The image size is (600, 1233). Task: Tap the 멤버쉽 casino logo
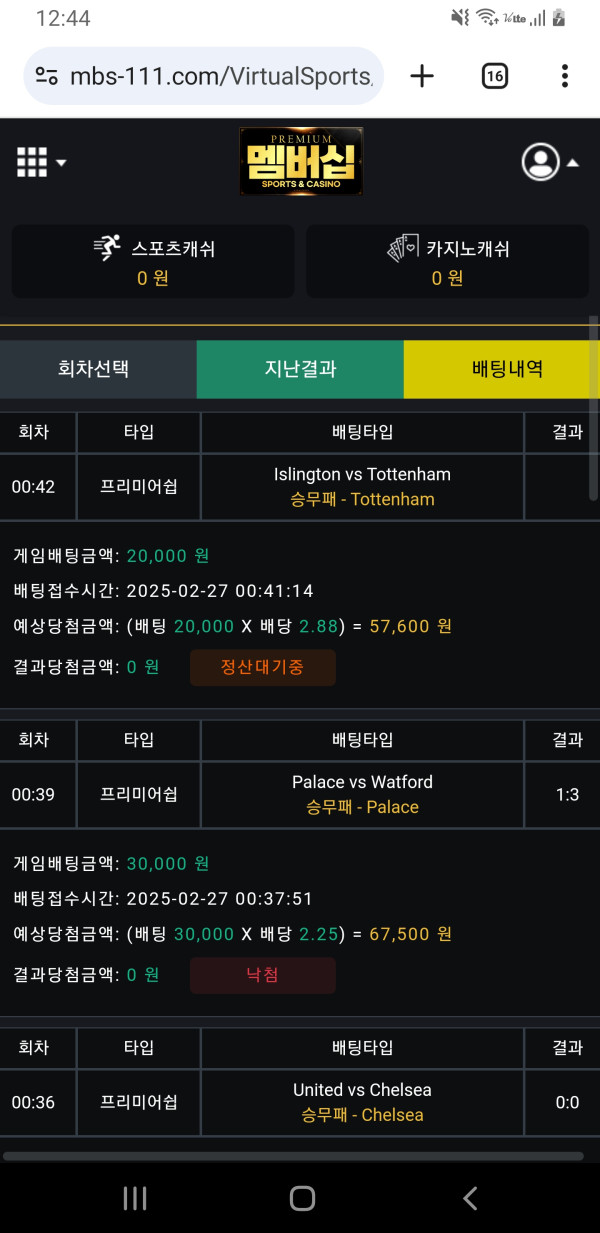(x=300, y=161)
